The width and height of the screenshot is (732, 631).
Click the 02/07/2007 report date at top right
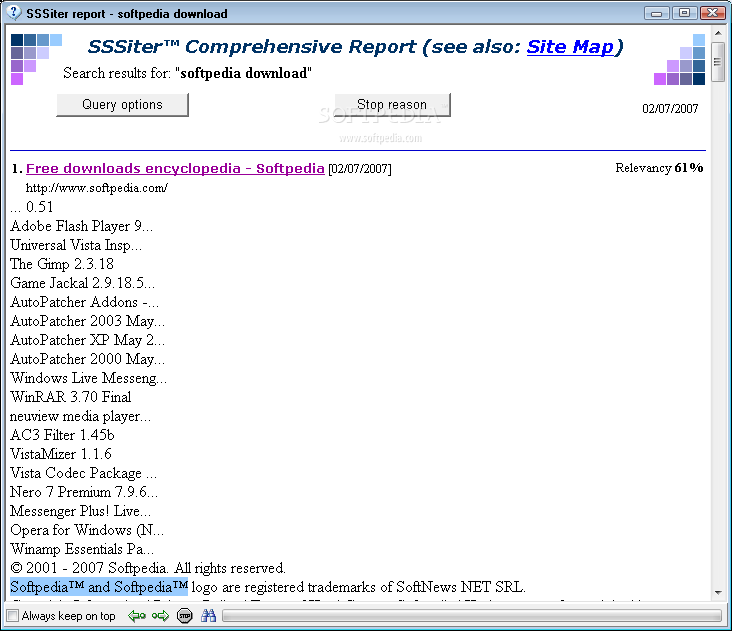click(x=670, y=109)
